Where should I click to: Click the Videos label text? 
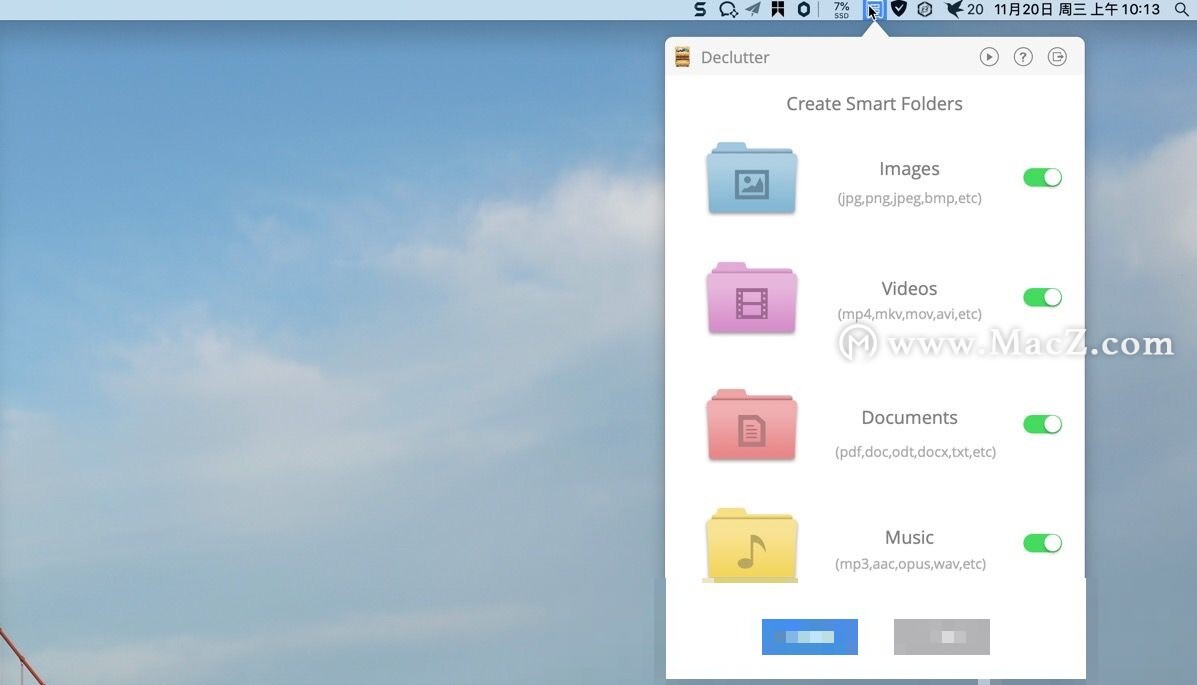[909, 289]
